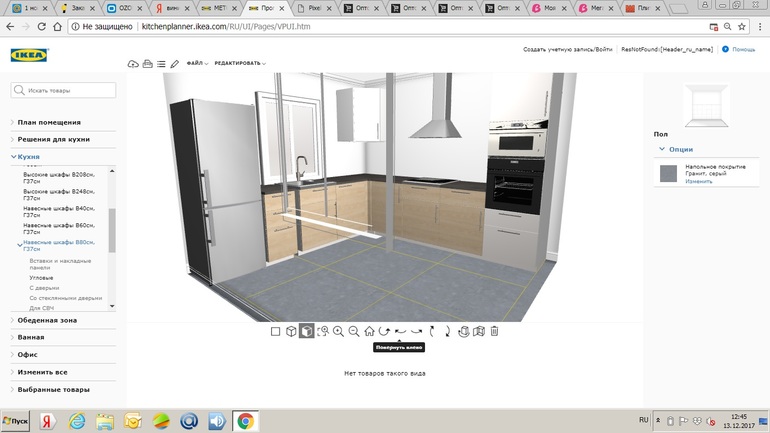Image resolution: width=770 pixels, height=433 pixels.
Task: Expand the Обеденная зона section
Action: 47,320
